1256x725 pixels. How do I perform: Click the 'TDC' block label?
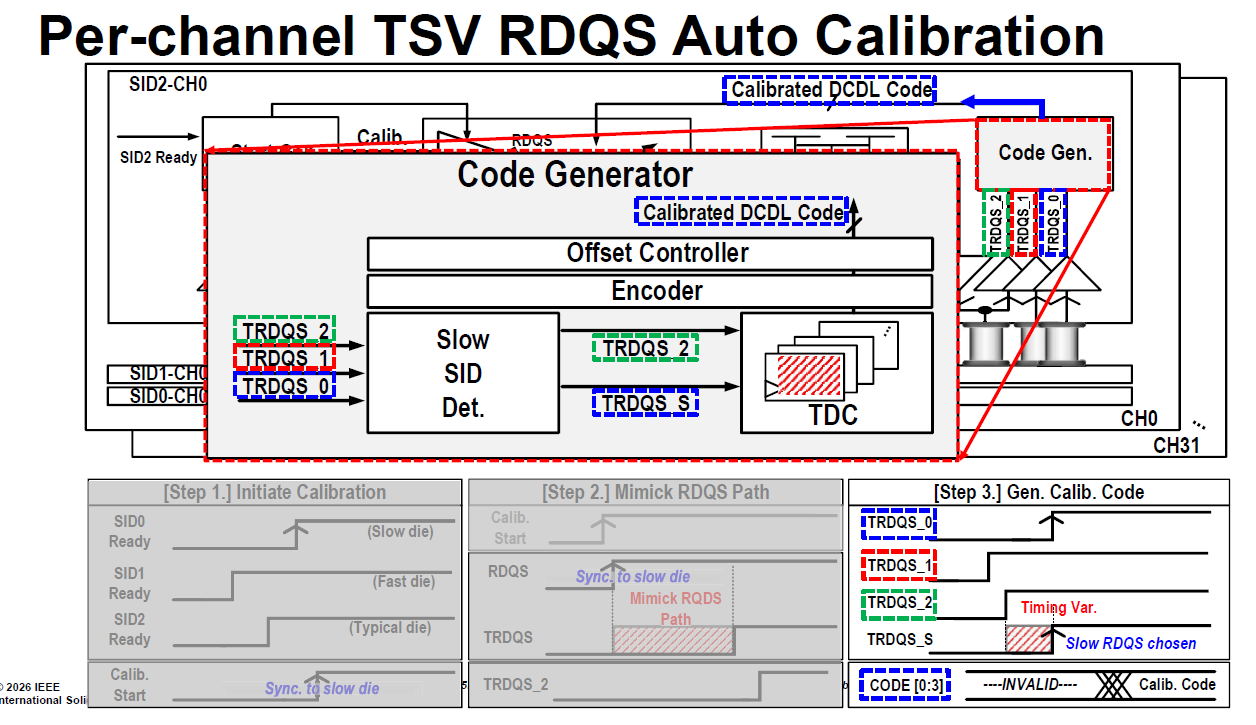click(x=833, y=415)
